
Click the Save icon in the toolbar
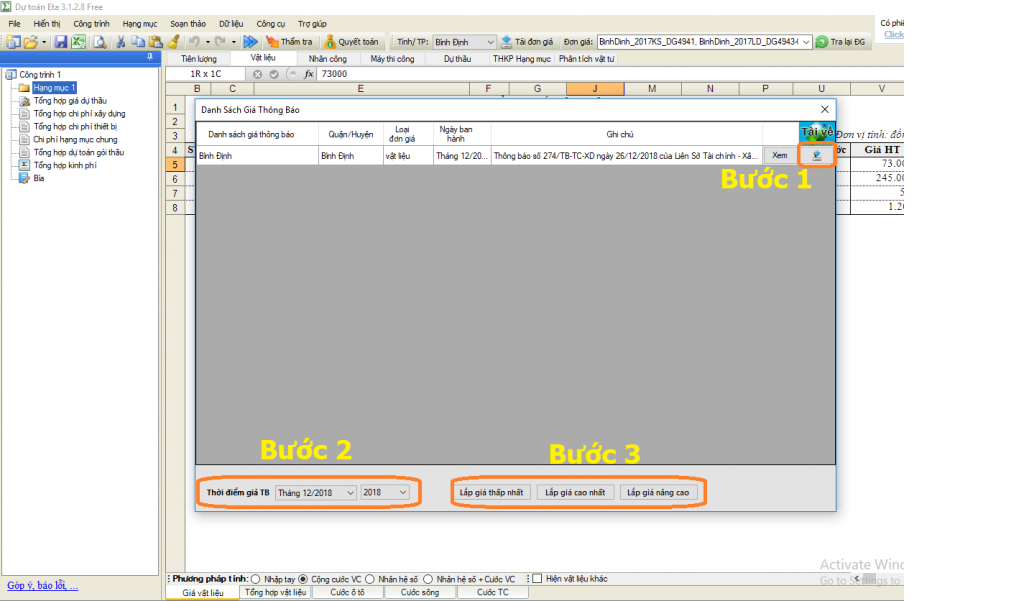tap(61, 42)
